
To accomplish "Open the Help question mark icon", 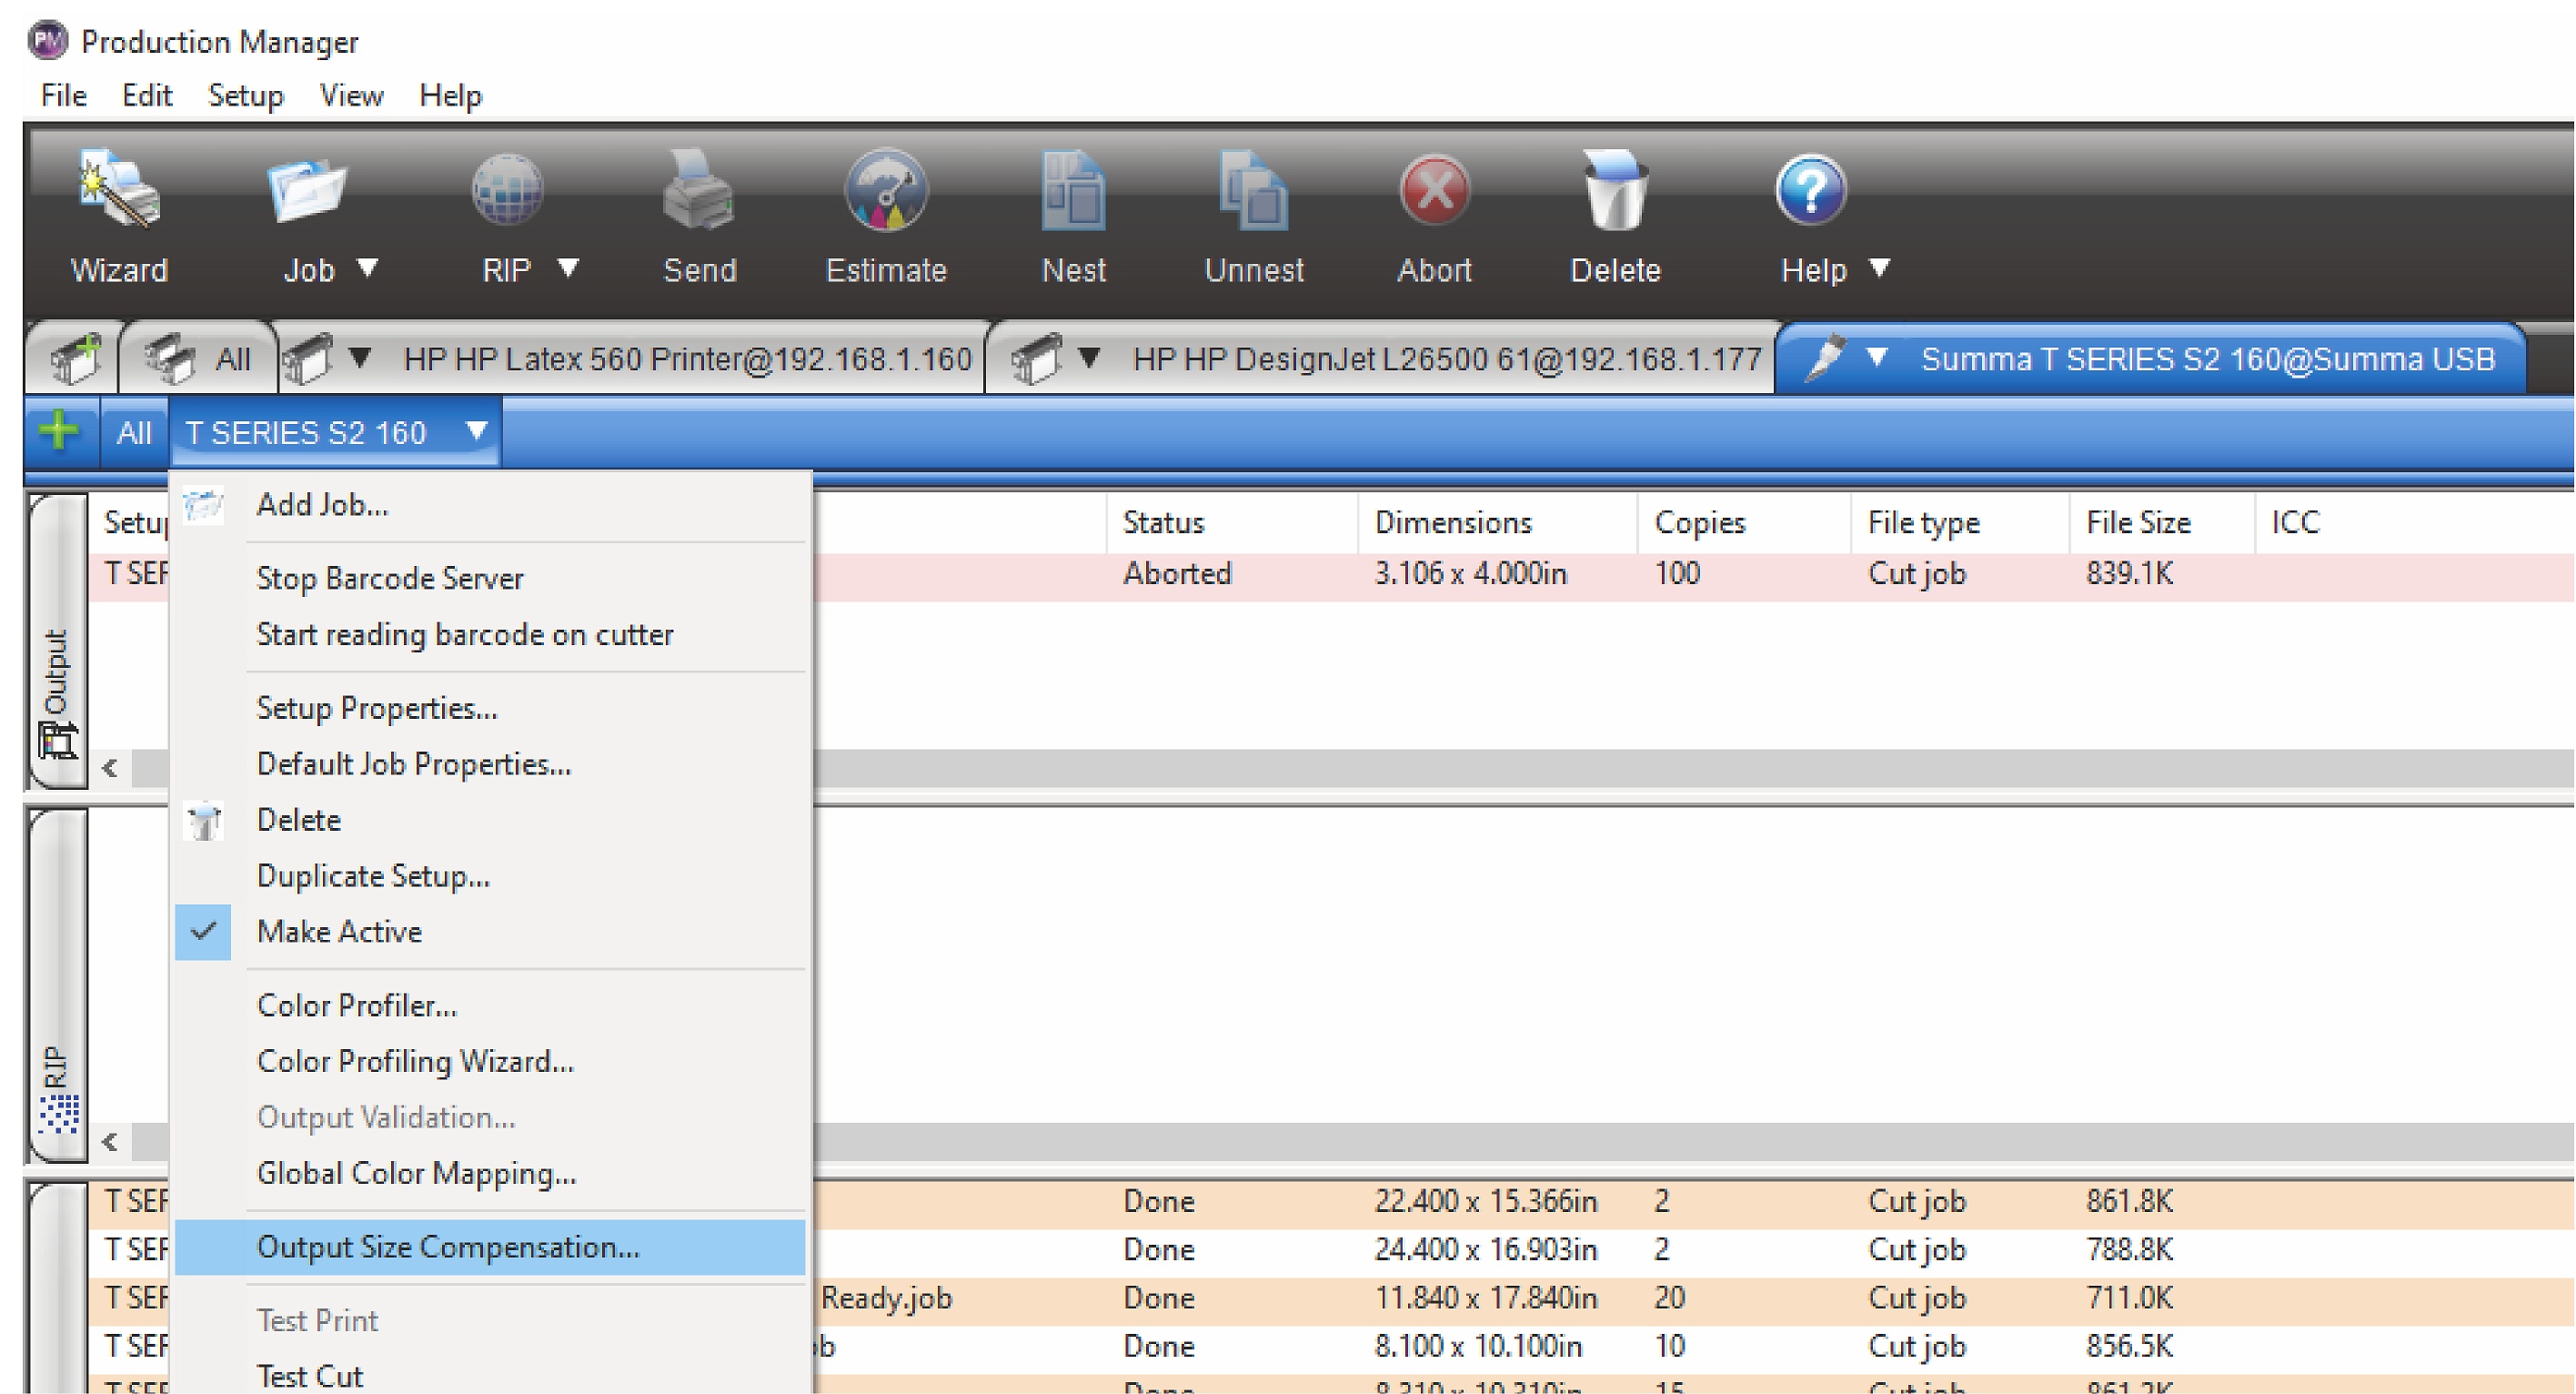I will (1811, 191).
